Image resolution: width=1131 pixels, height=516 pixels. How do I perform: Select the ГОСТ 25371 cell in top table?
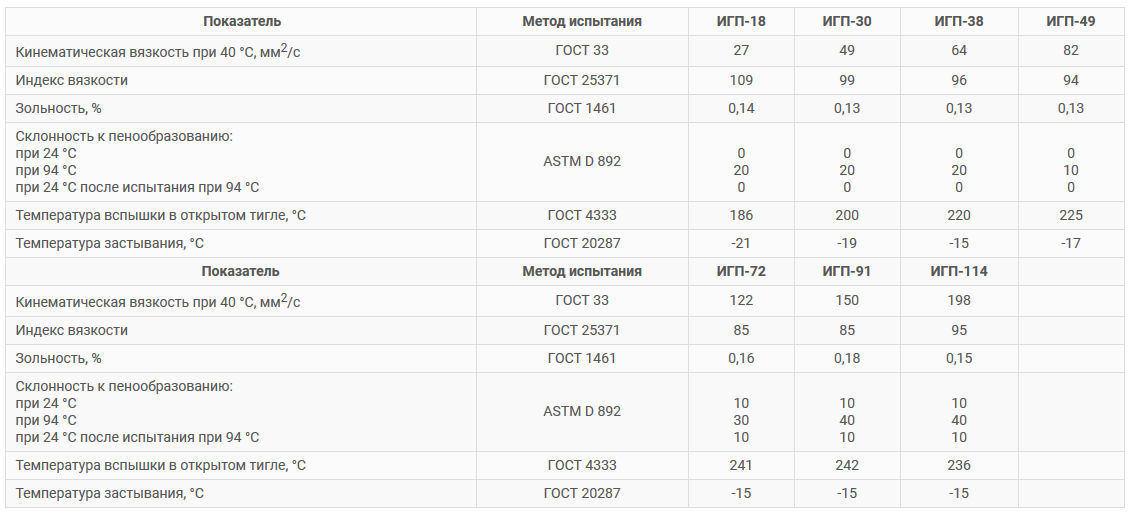582,81
